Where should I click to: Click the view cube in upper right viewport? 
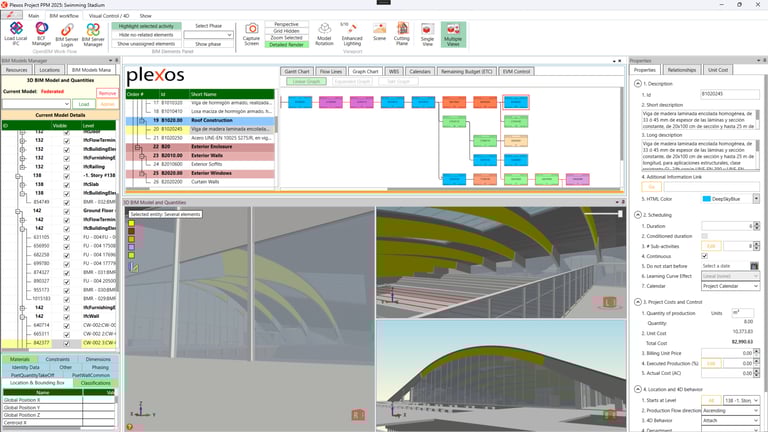(x=609, y=302)
